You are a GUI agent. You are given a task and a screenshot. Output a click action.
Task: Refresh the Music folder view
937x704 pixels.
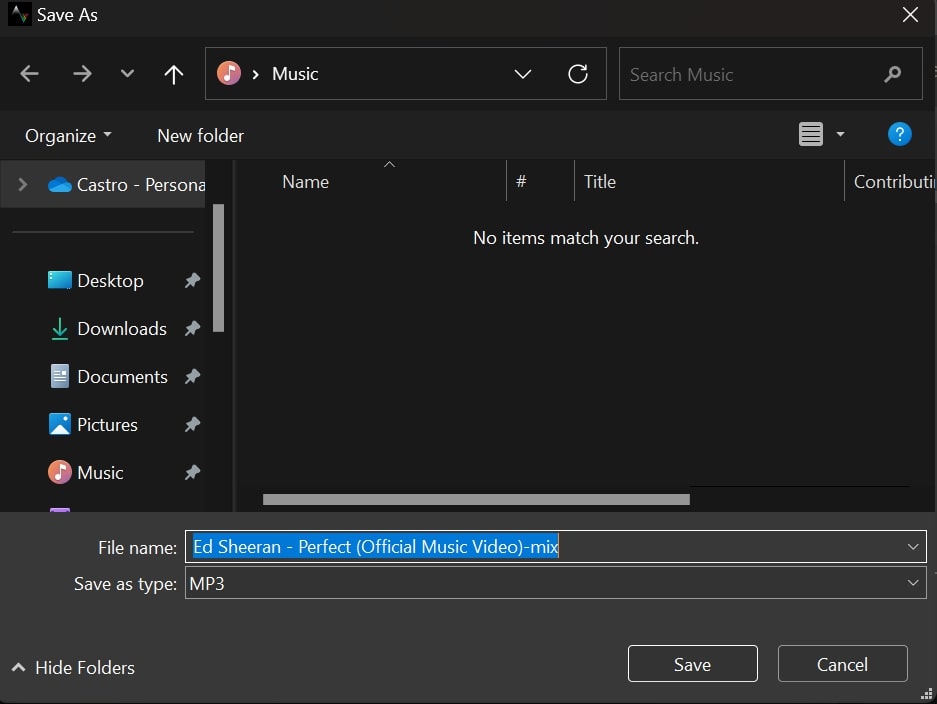point(577,74)
